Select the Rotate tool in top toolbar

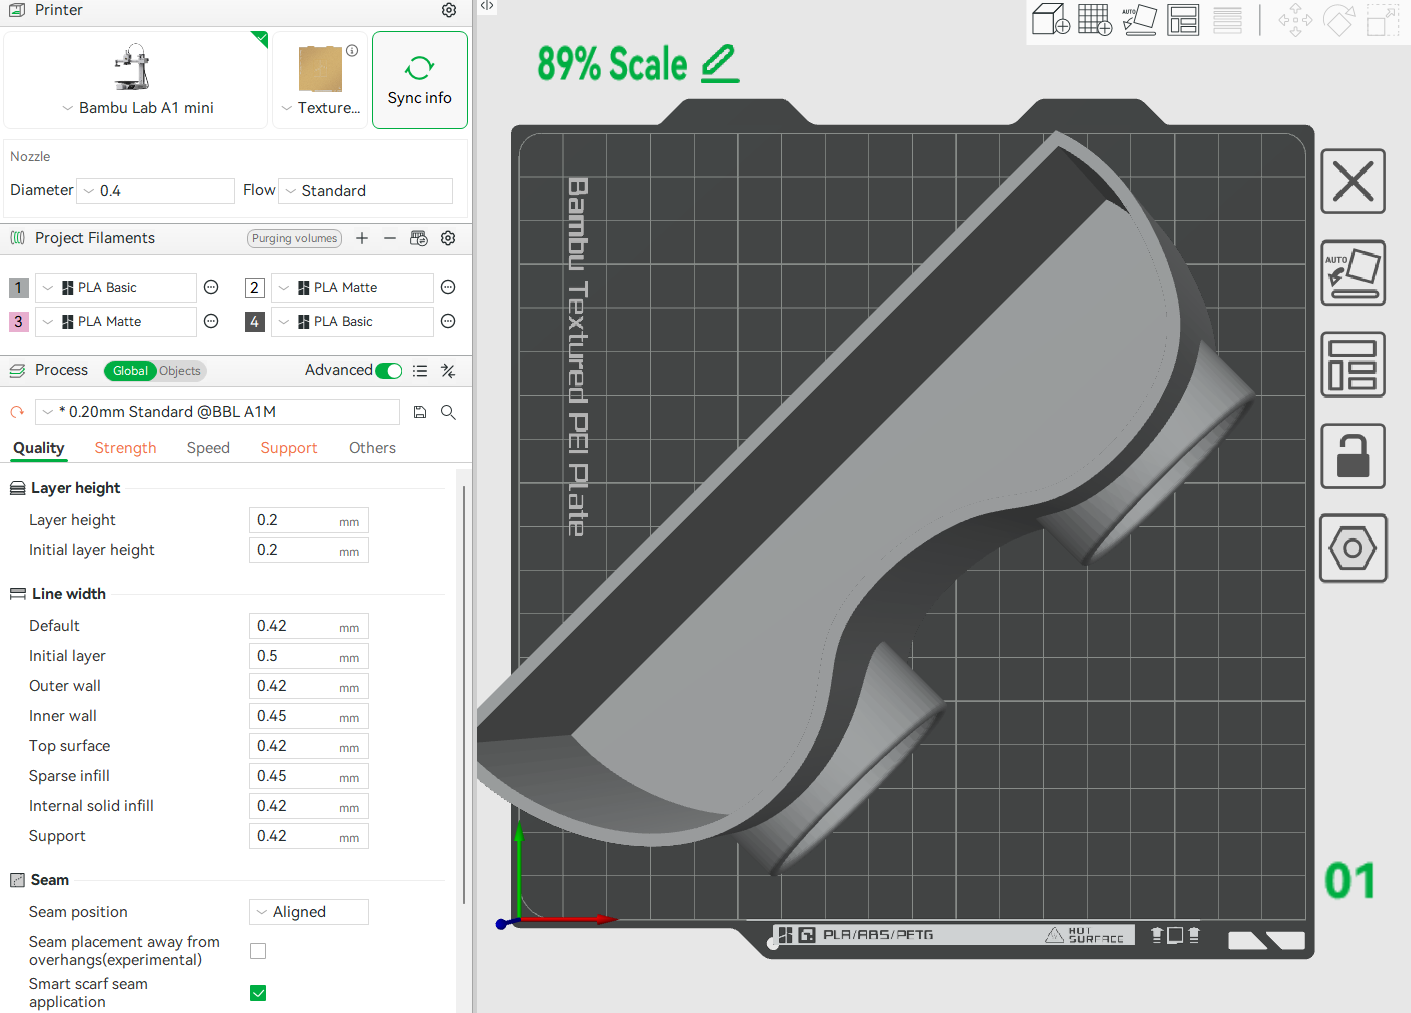pos(1339,20)
